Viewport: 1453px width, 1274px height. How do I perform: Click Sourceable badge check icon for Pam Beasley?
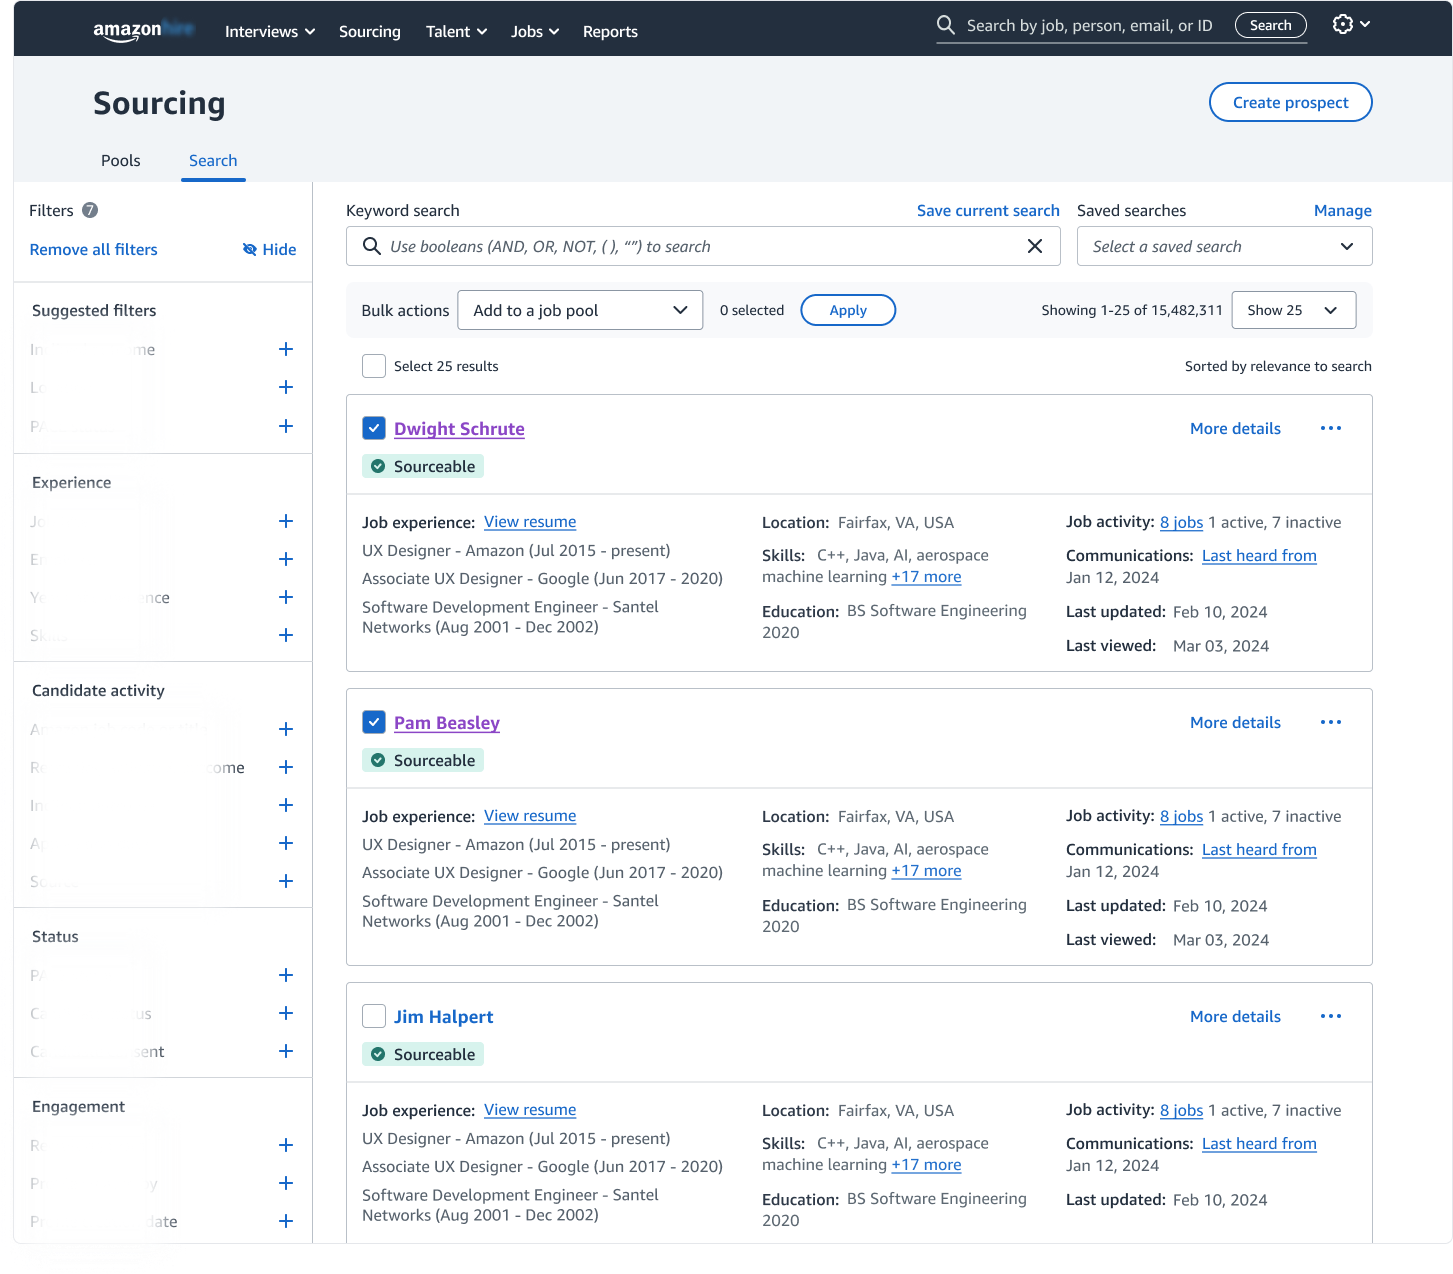click(378, 760)
